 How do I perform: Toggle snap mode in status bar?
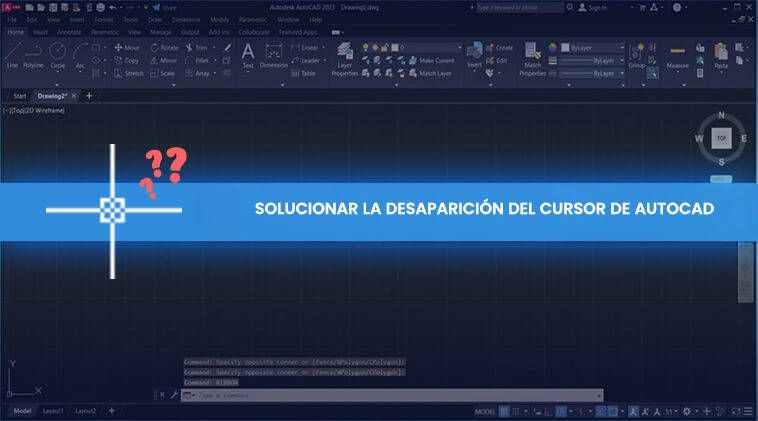tap(516, 411)
